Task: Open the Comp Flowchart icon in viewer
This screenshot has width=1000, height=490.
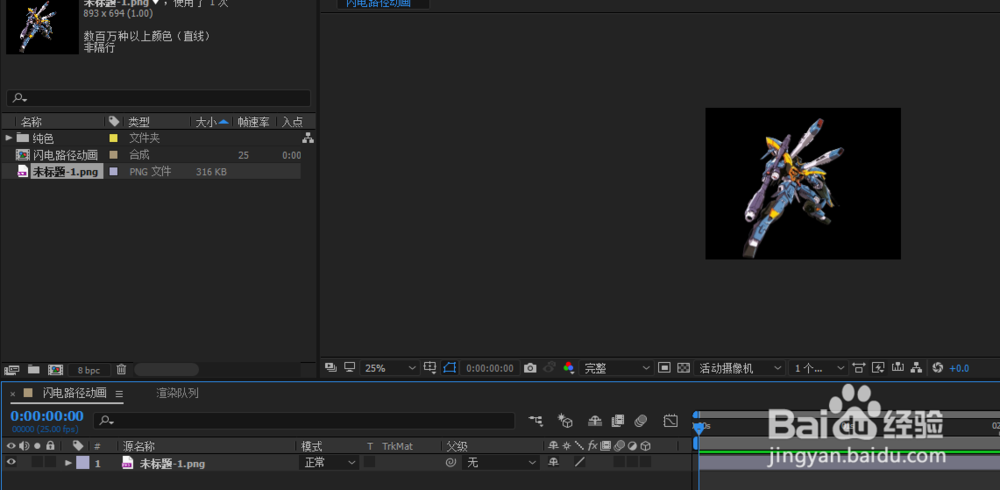Action: pyautogui.click(x=916, y=368)
